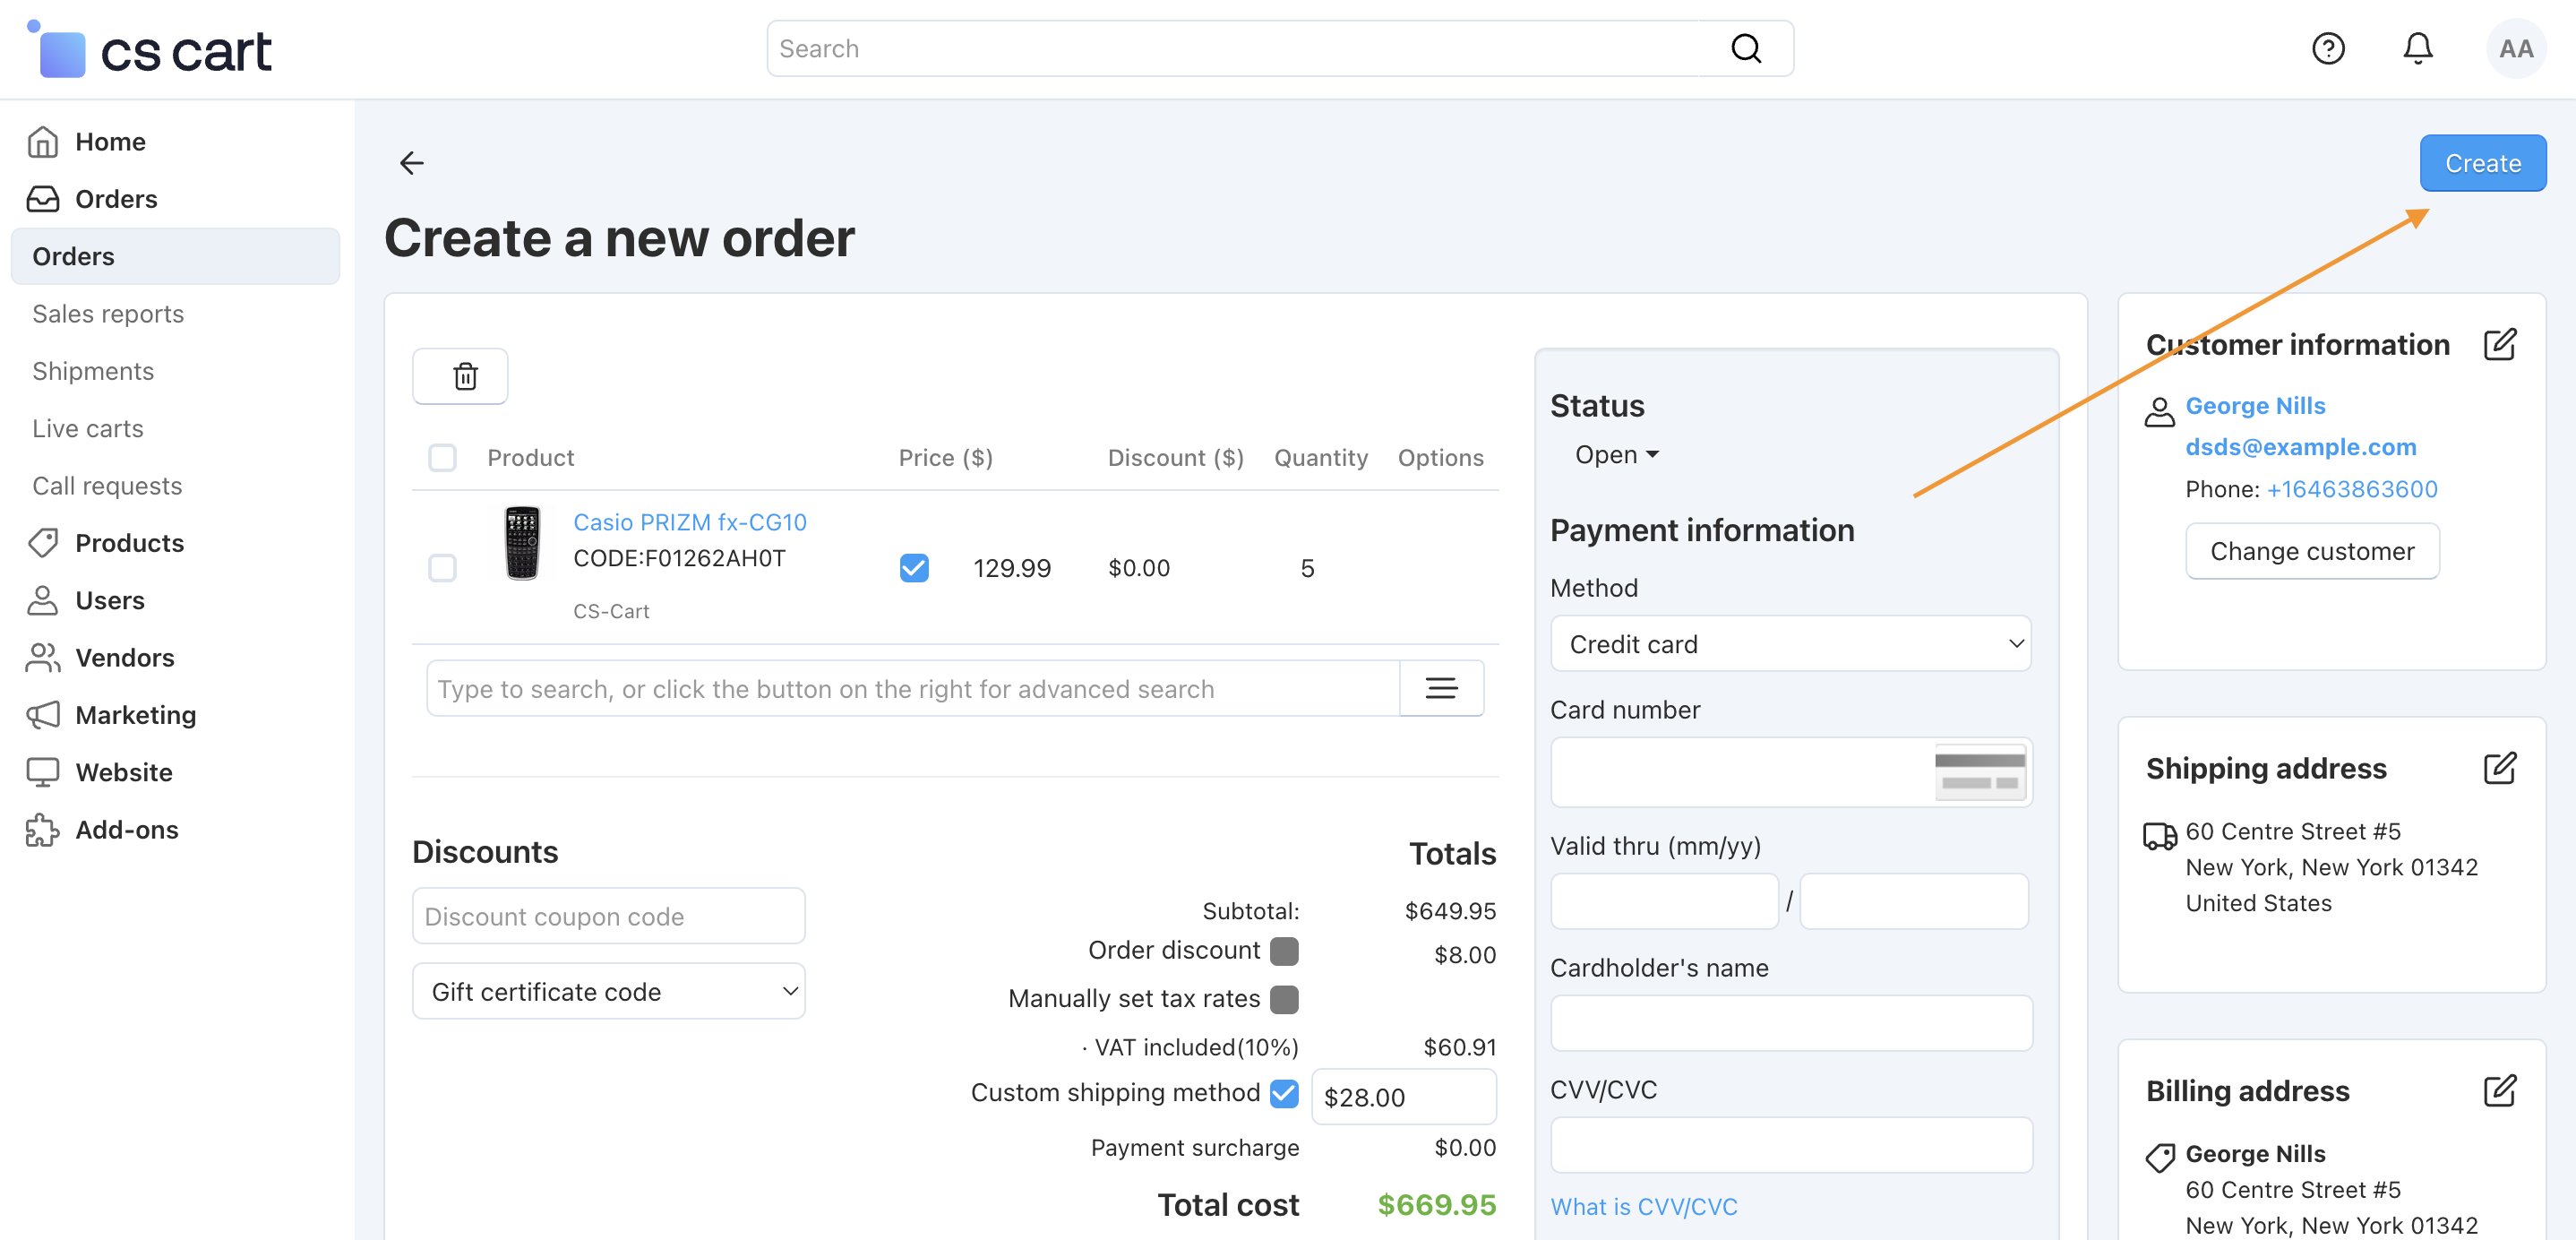Image resolution: width=2576 pixels, height=1240 pixels.
Task: Click the Website monitor icon
Action: point(42,772)
